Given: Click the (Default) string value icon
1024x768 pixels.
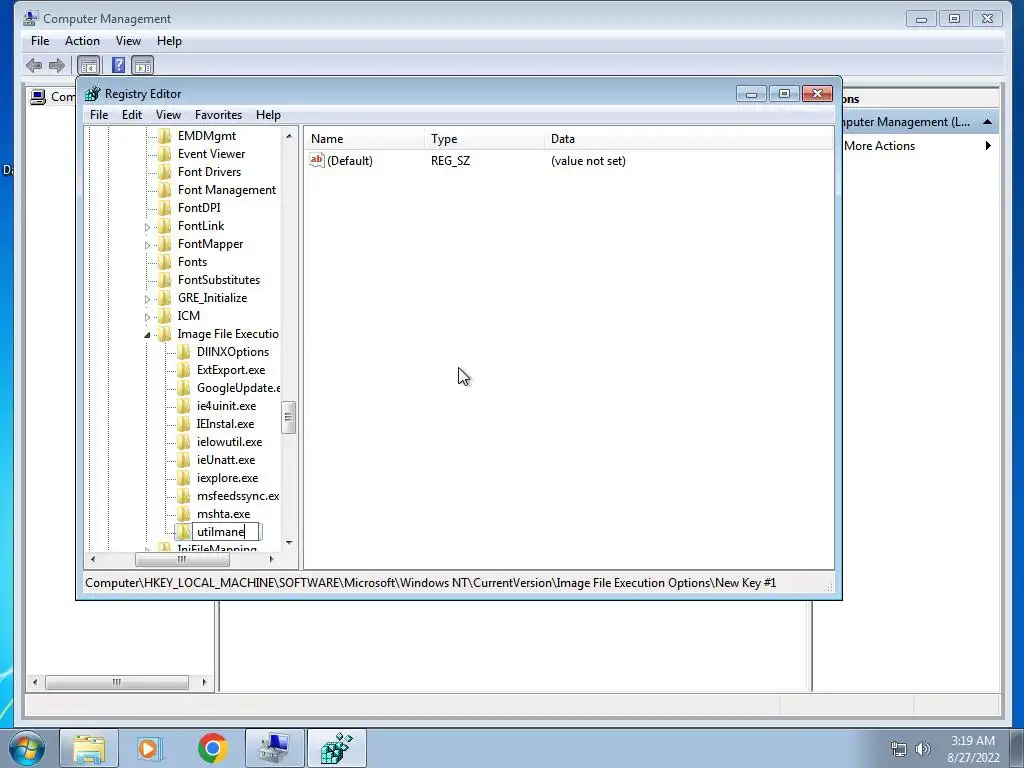Looking at the screenshot, I should tap(317, 160).
